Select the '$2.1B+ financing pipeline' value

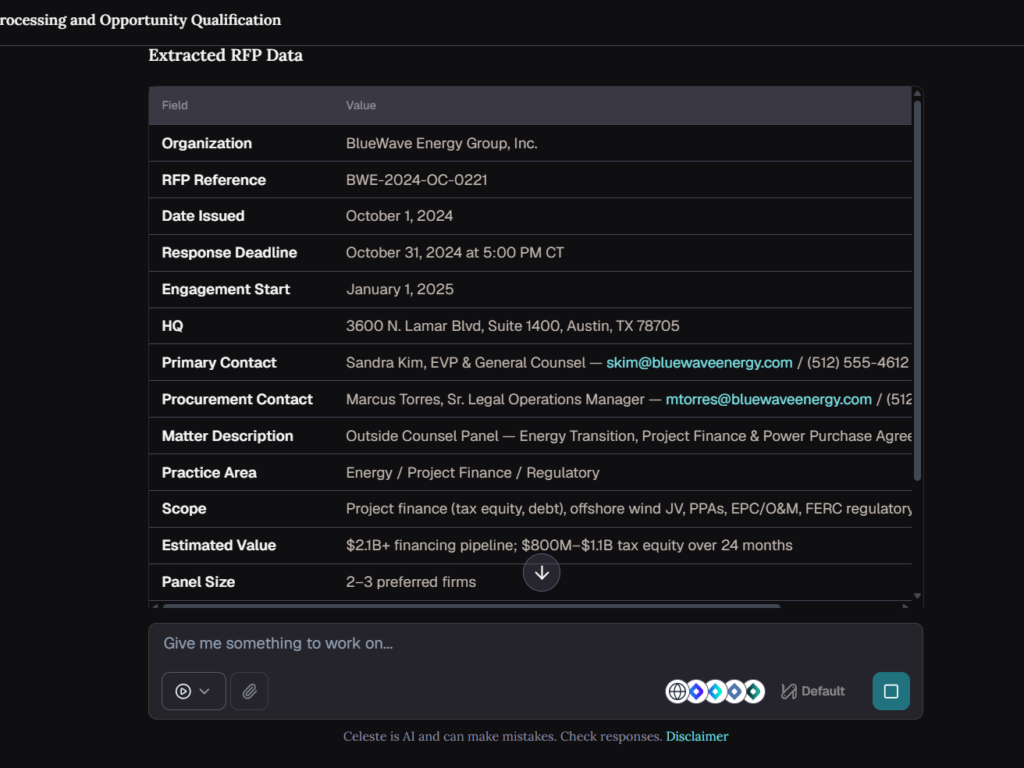569,545
